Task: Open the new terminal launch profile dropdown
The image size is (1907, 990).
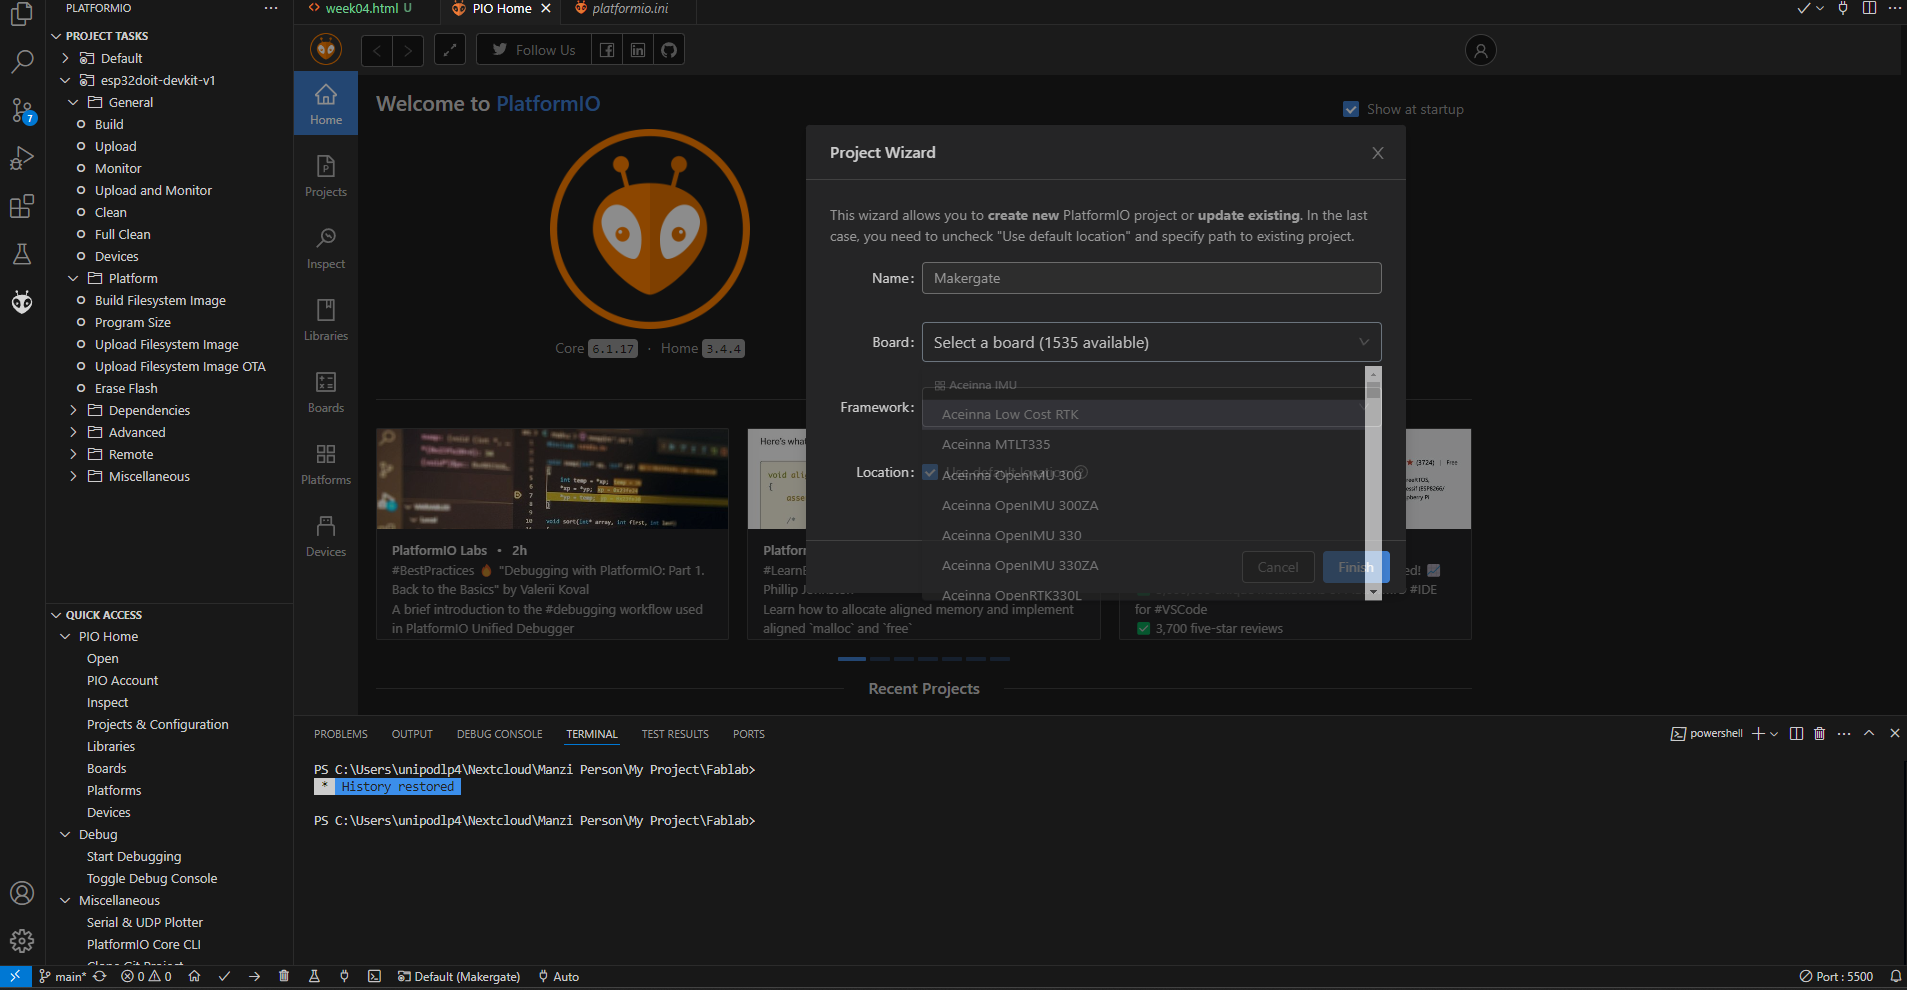Action: pyautogui.click(x=1774, y=734)
